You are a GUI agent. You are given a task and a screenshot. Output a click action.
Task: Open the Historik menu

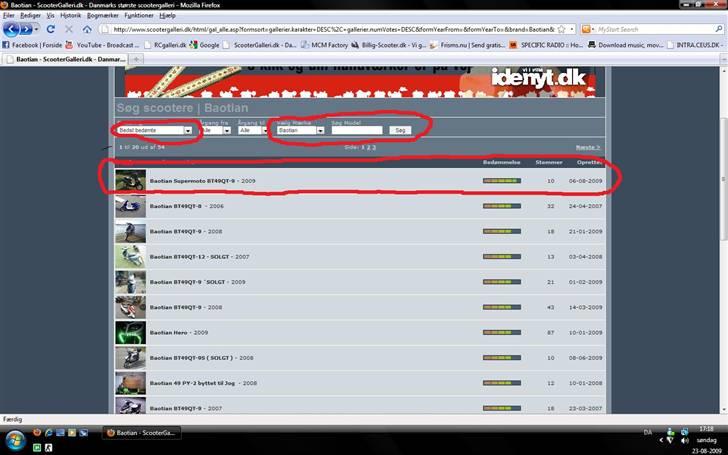pyautogui.click(x=71, y=15)
